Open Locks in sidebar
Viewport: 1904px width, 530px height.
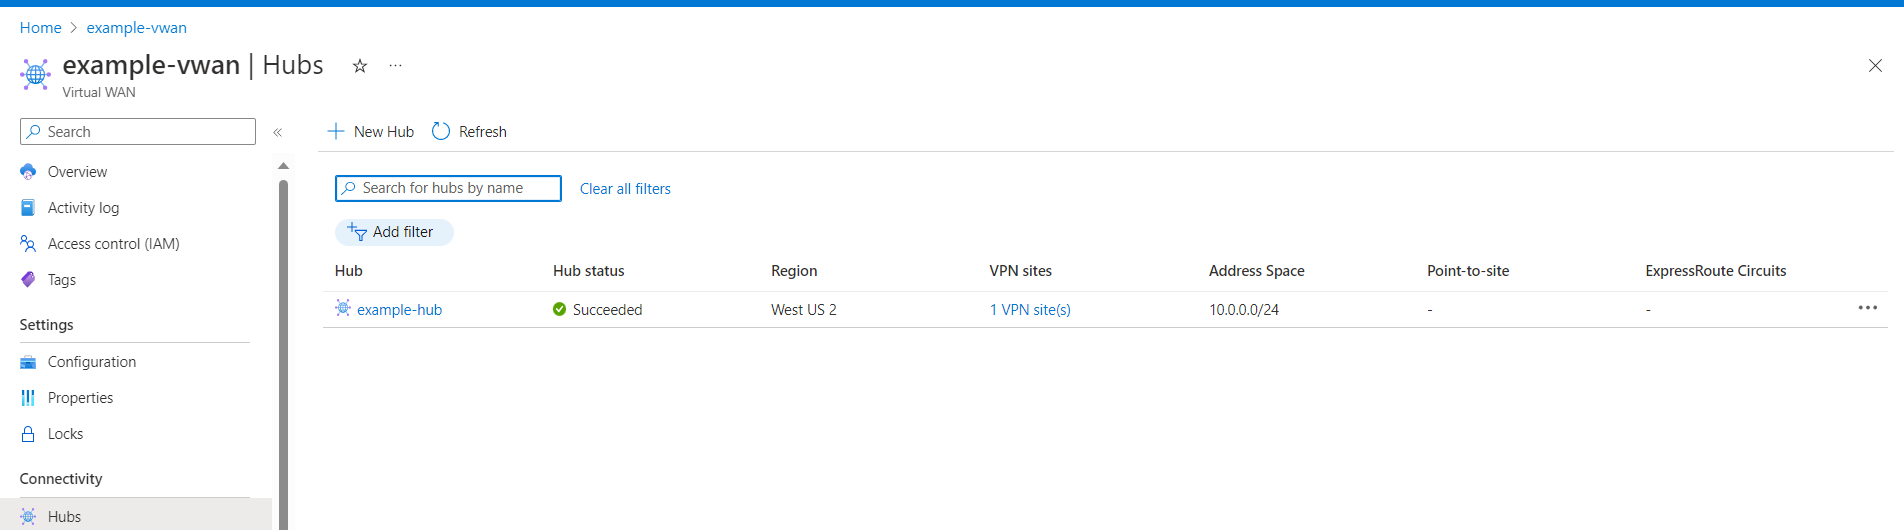[x=65, y=434]
